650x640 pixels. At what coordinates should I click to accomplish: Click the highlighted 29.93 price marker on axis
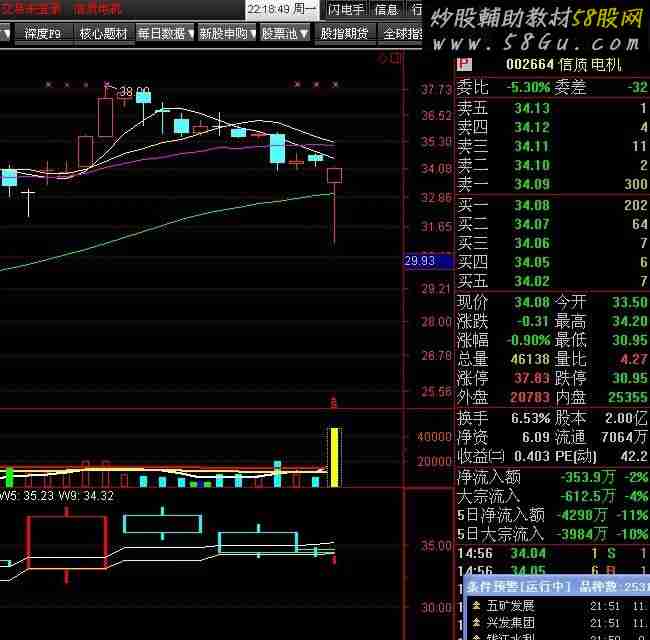coord(428,261)
